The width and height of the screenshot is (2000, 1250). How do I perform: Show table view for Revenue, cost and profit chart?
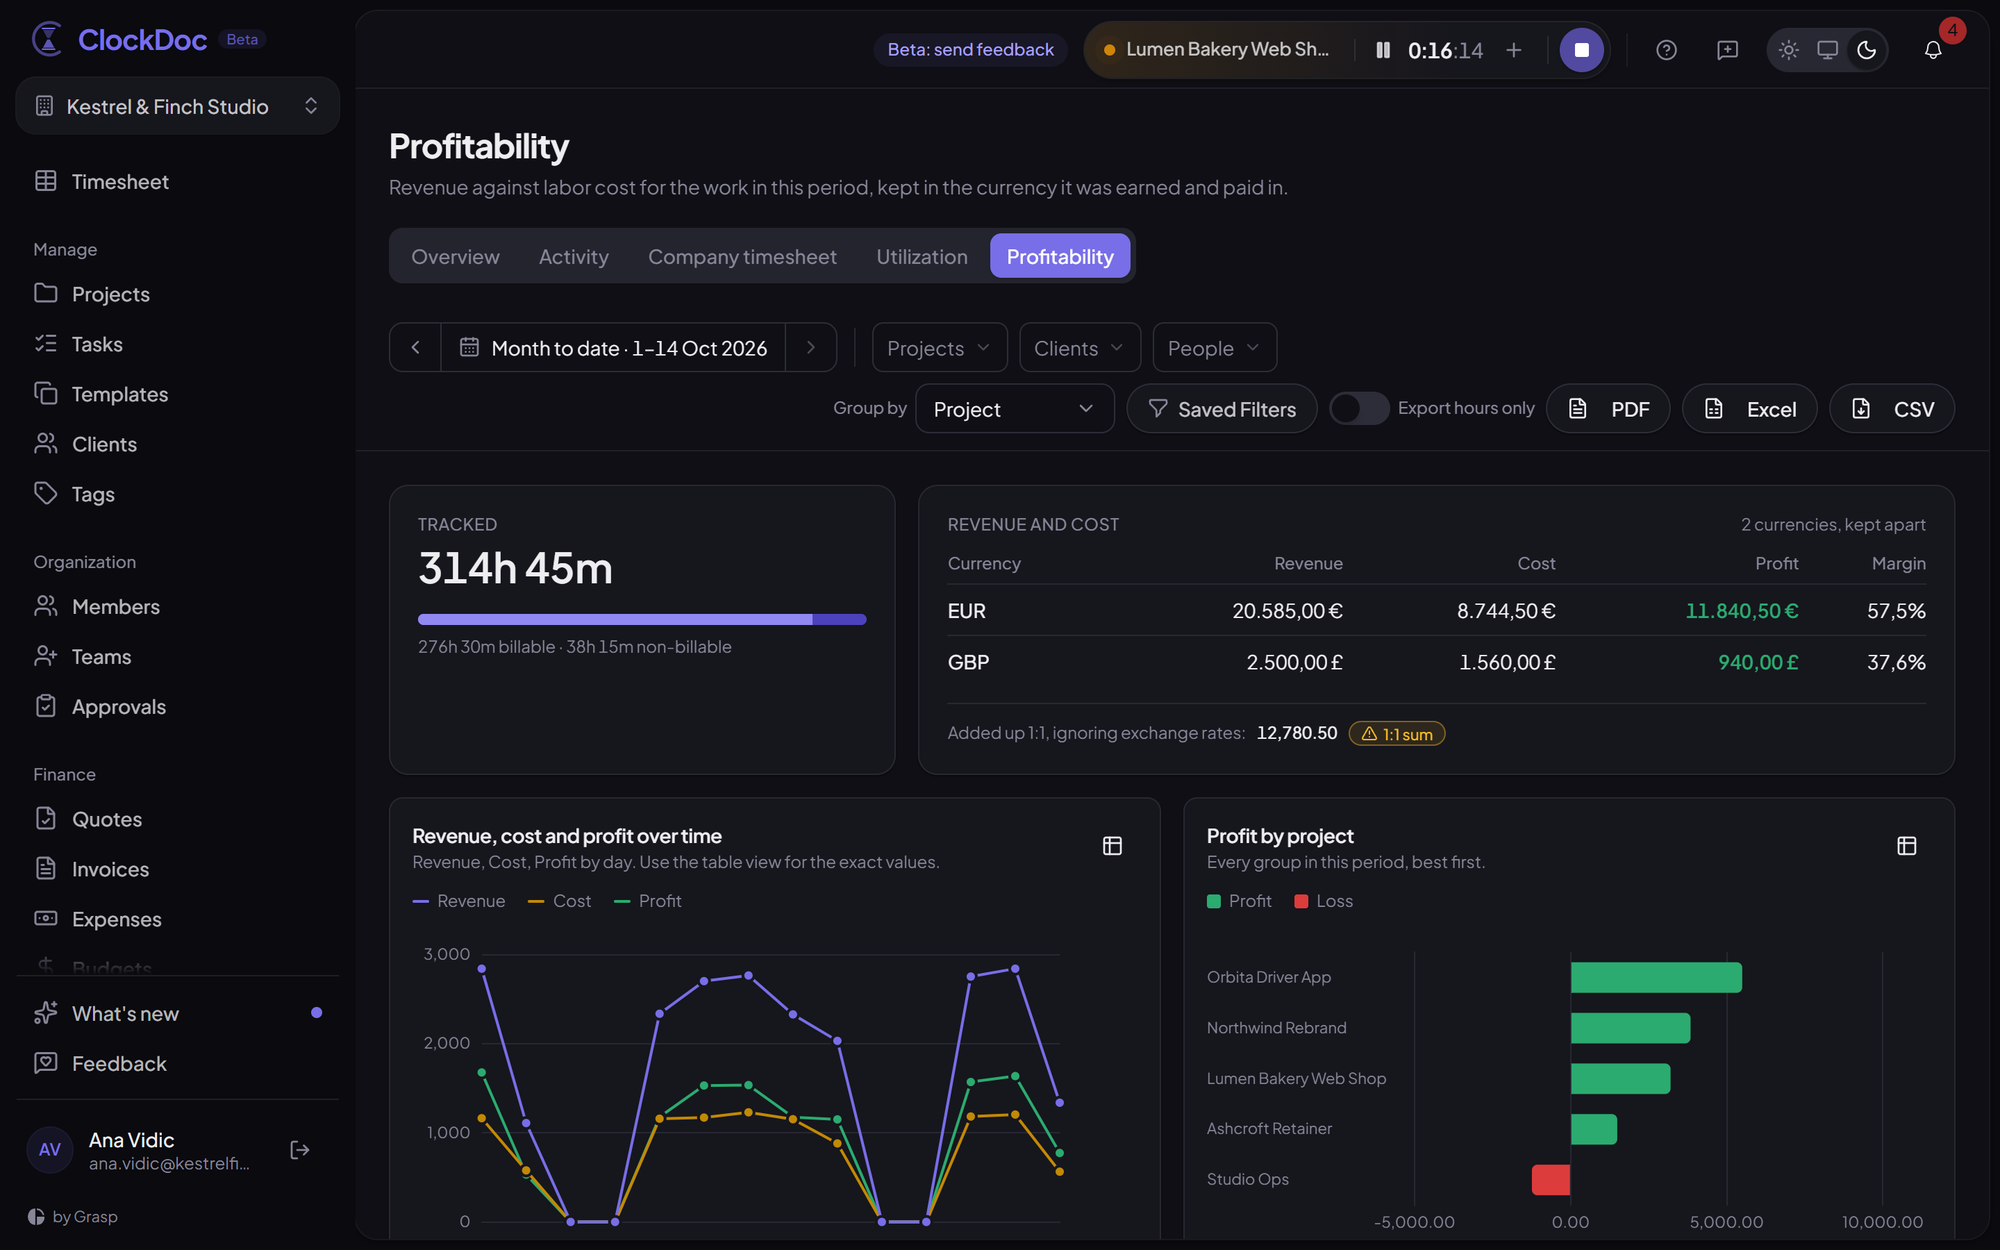click(x=1112, y=846)
